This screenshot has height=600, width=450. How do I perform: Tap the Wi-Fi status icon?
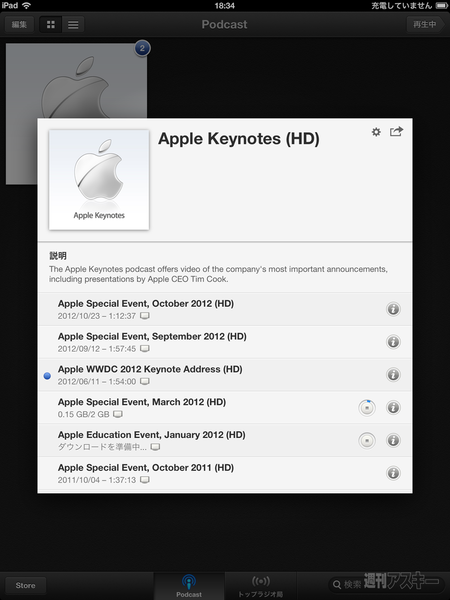[x=26, y=5]
